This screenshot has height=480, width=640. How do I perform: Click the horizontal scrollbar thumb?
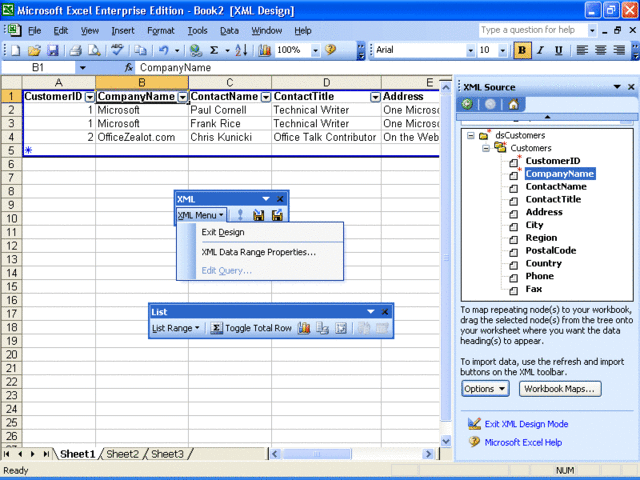[x=317, y=454]
